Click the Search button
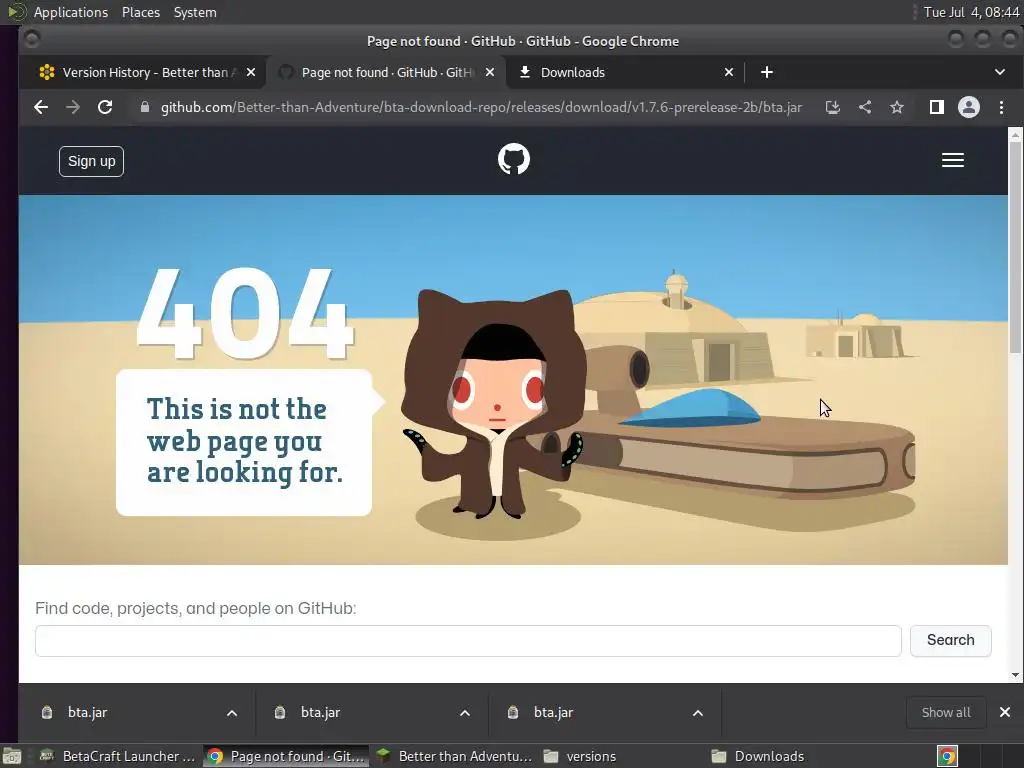The width and height of the screenshot is (1024, 768). (951, 641)
